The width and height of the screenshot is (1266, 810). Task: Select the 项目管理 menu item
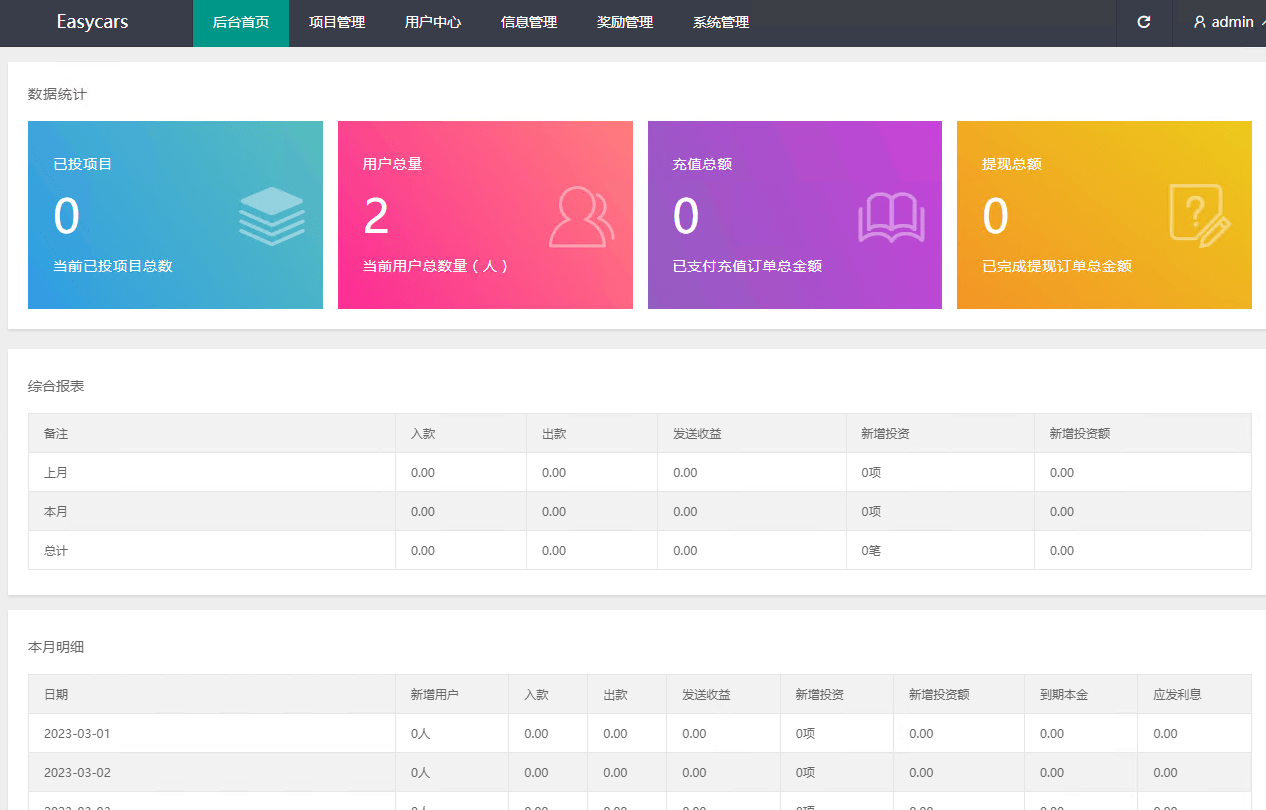[x=336, y=22]
